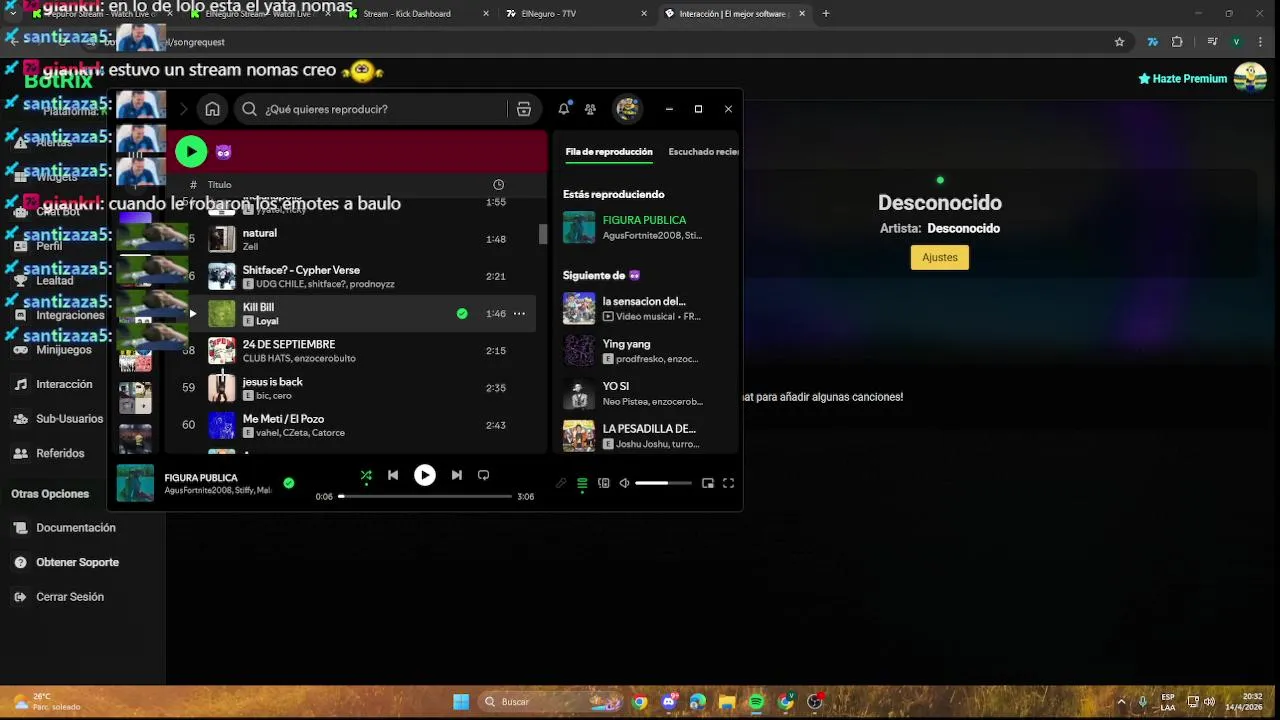
Task: Skip to previous track
Action: point(393,475)
